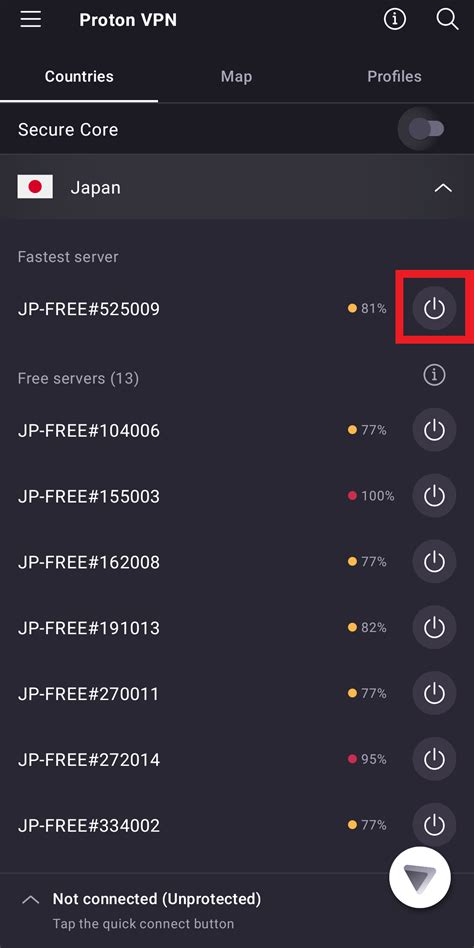
Task: Tap the Japan flag country row
Action: [x=237, y=187]
